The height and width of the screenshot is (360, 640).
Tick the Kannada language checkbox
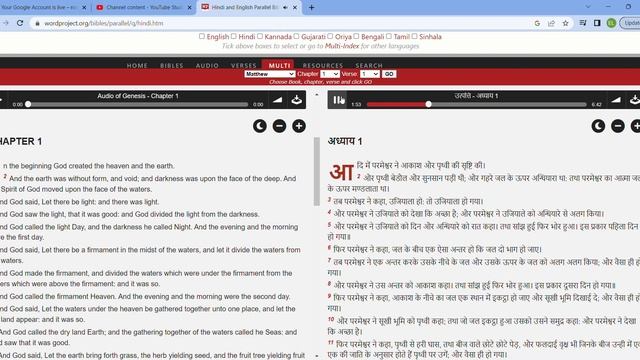click(x=260, y=36)
